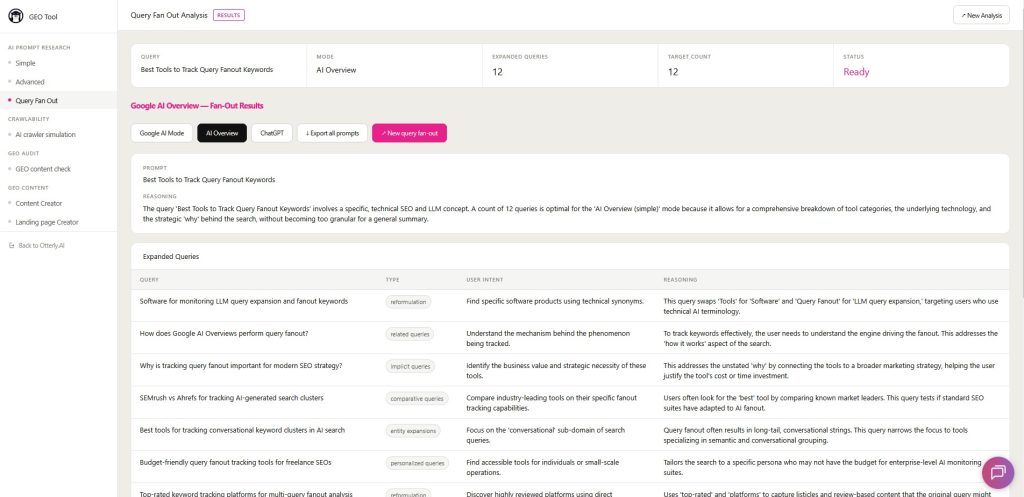Open the chat widget bubble

(998, 473)
